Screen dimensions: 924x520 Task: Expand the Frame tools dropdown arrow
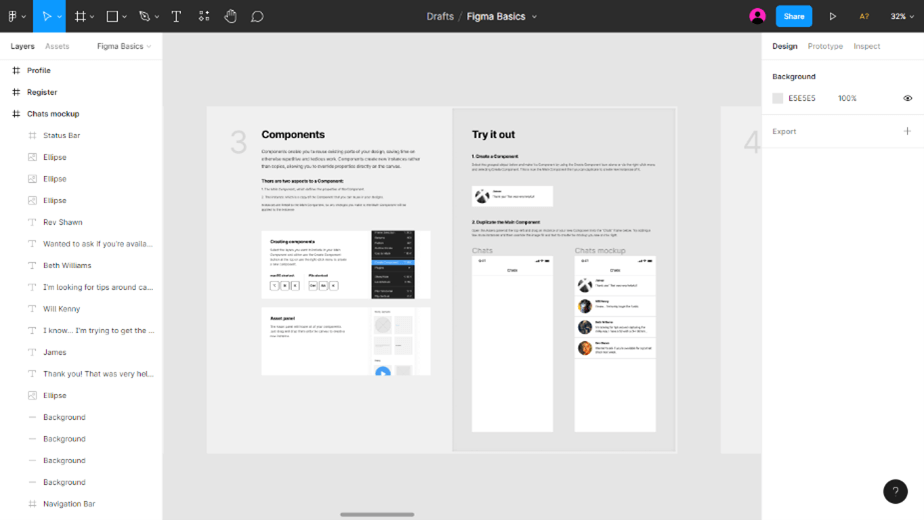click(92, 17)
